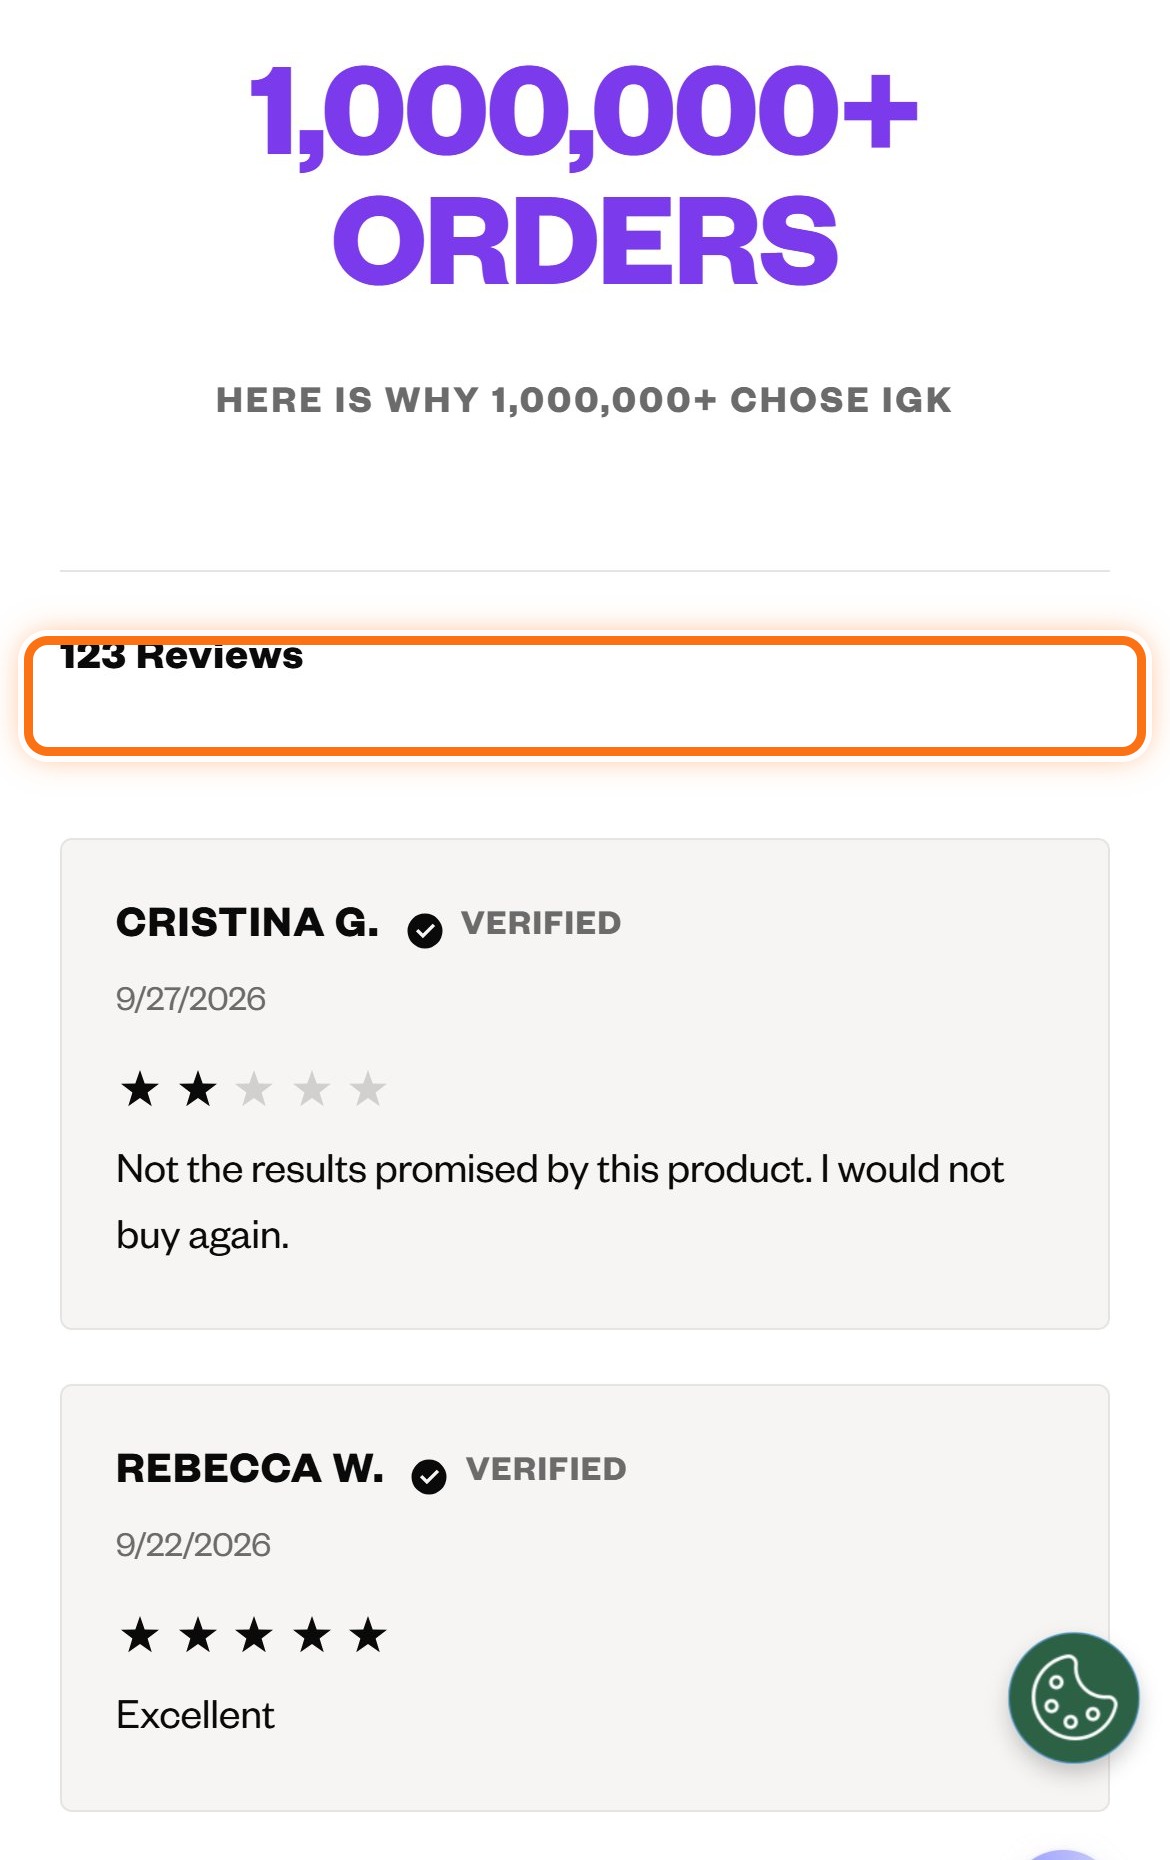The image size is (1170, 1860).
Task: Click the fifth star in Rebecca W.'s rating
Action: (x=368, y=1635)
